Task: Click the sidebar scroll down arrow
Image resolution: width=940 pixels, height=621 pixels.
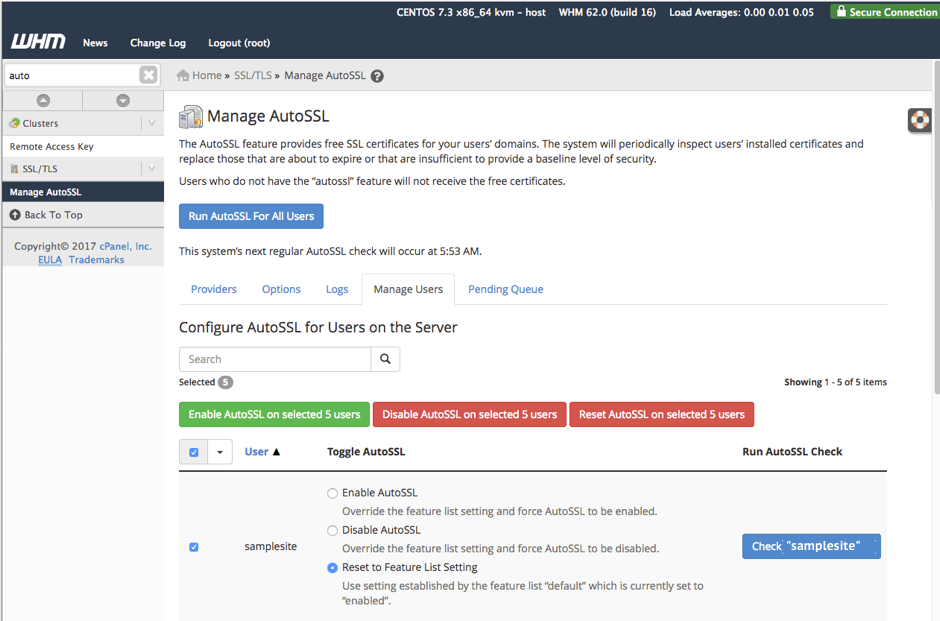Action: coord(123,100)
